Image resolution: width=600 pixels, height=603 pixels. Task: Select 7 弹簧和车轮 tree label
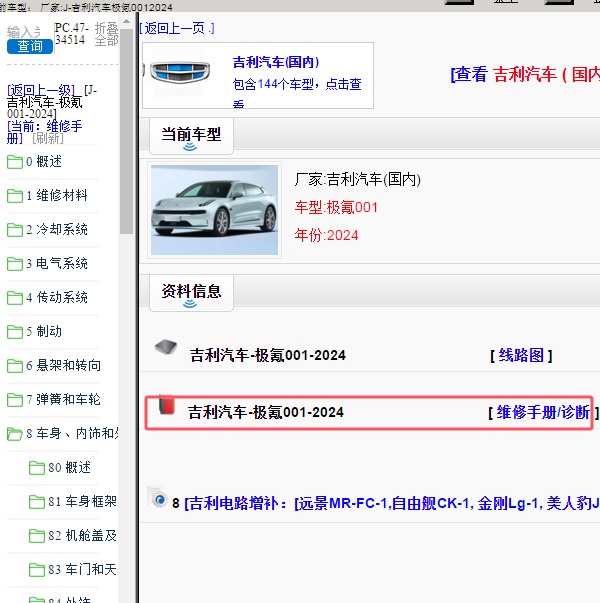tap(63, 399)
